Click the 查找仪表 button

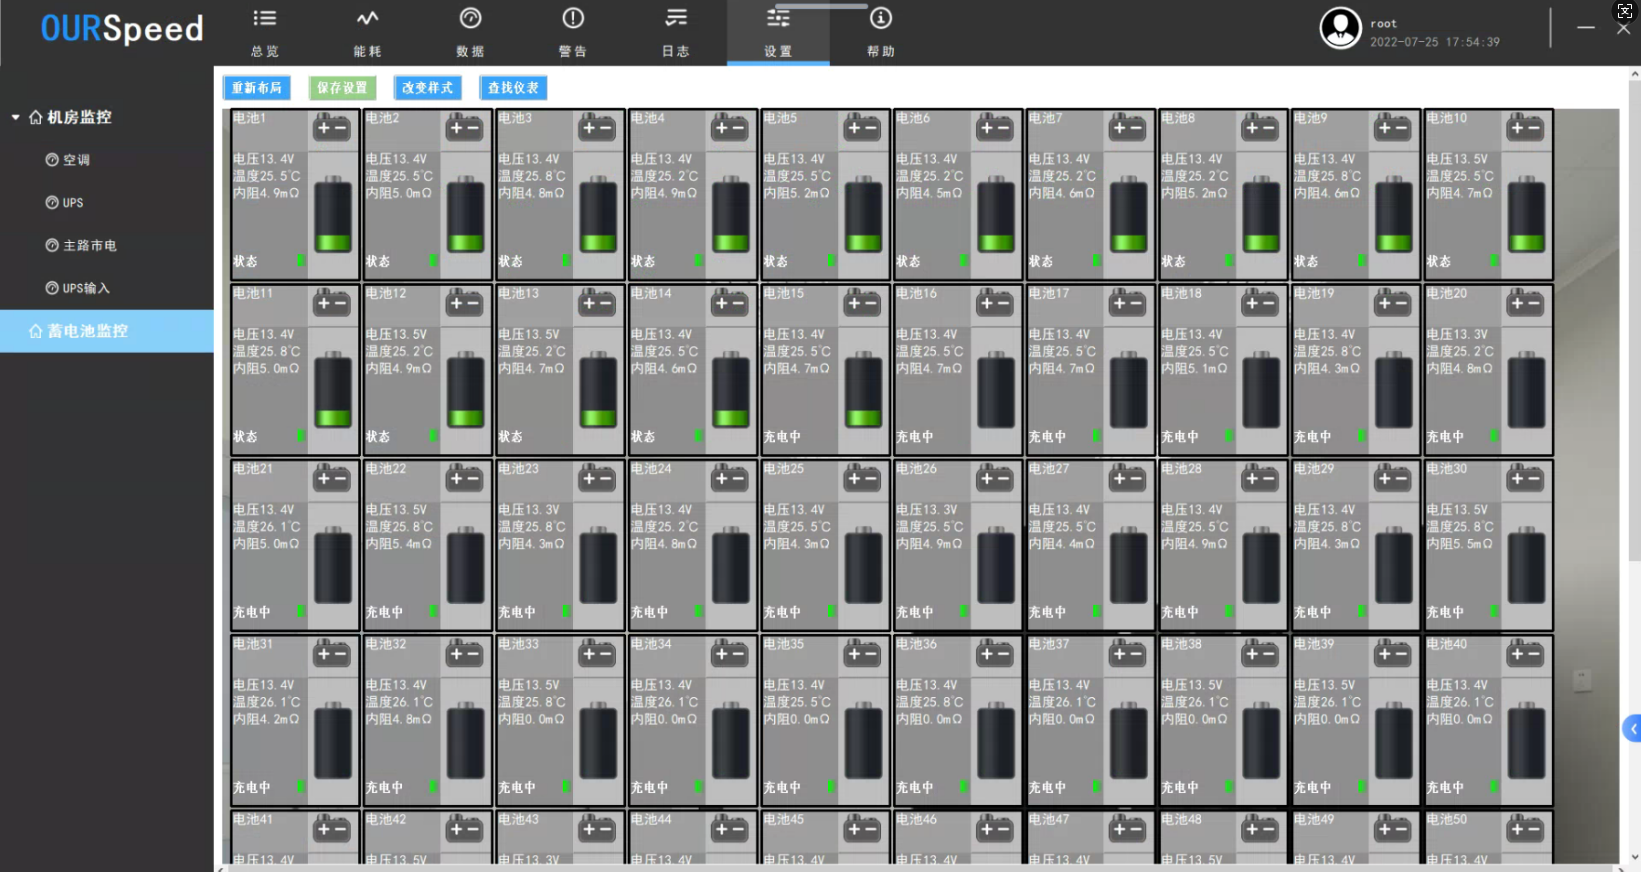(513, 88)
